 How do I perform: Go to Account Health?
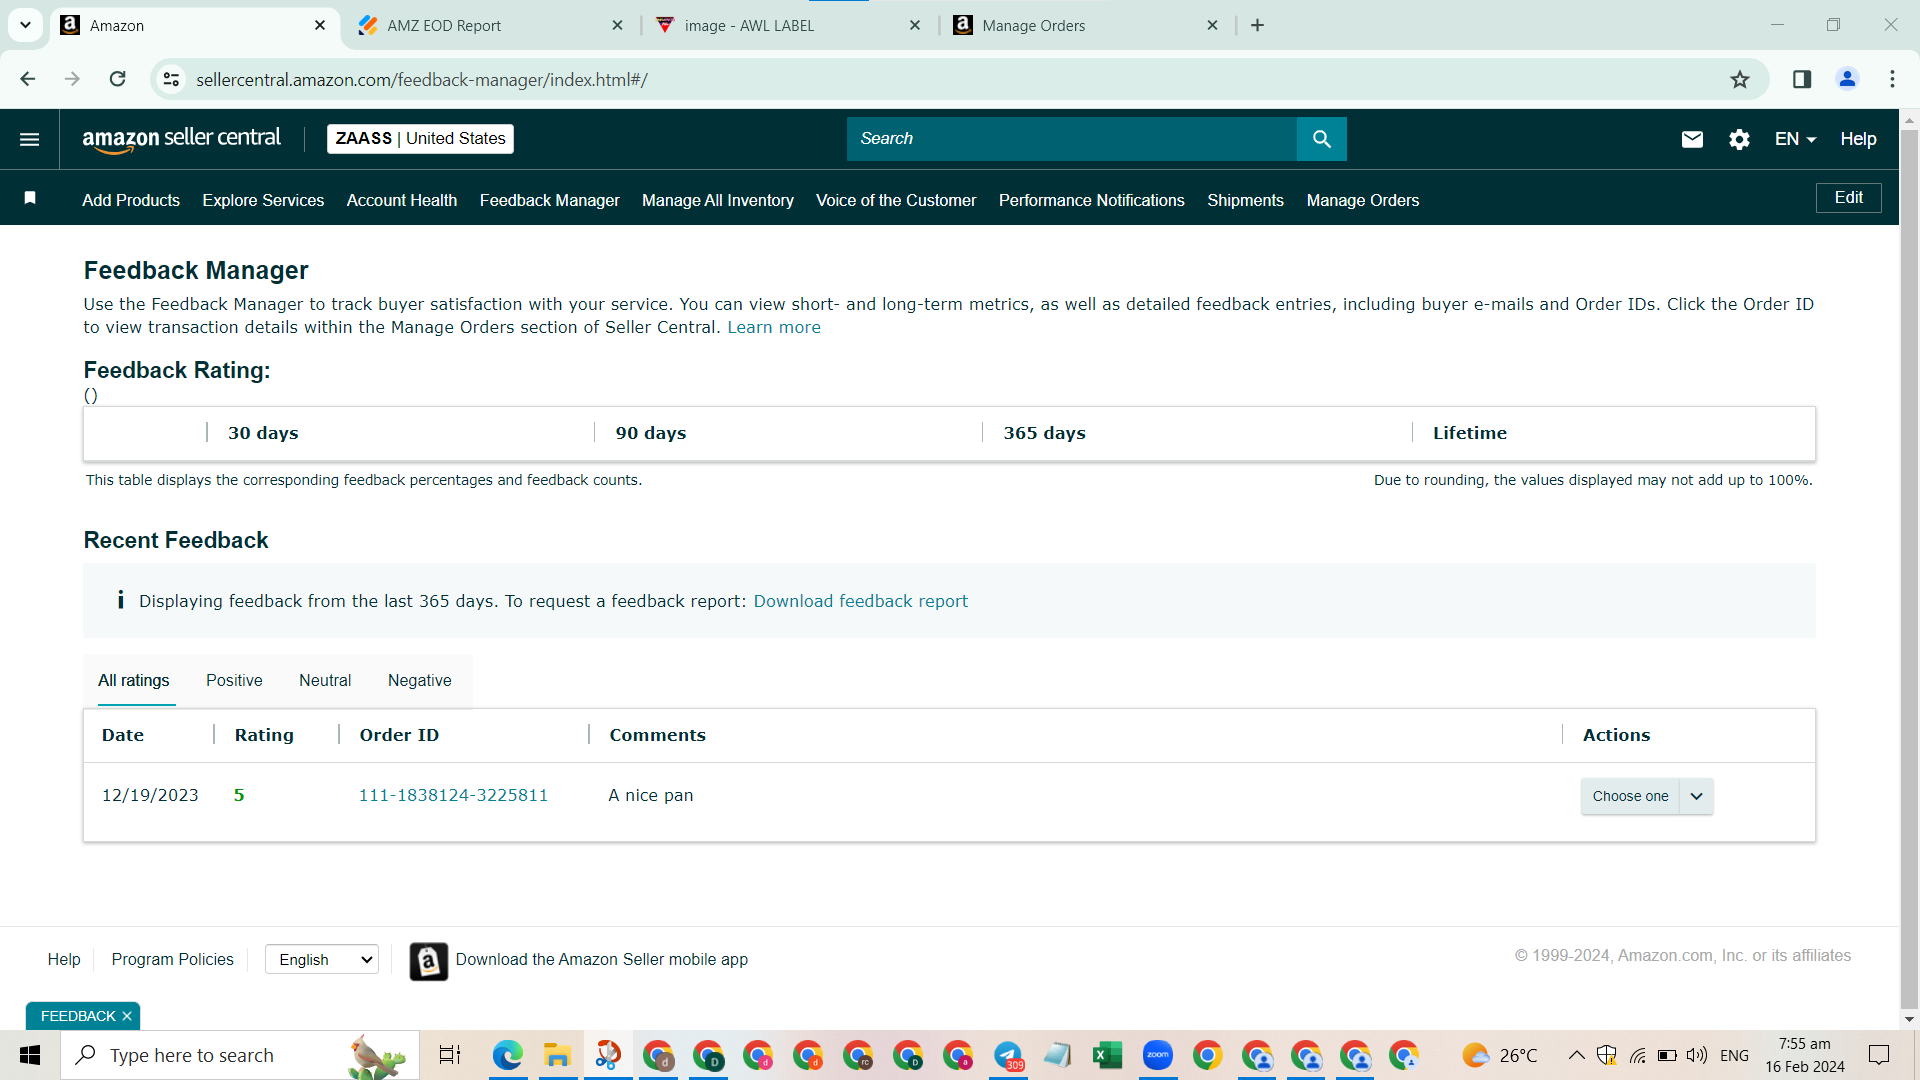(402, 200)
